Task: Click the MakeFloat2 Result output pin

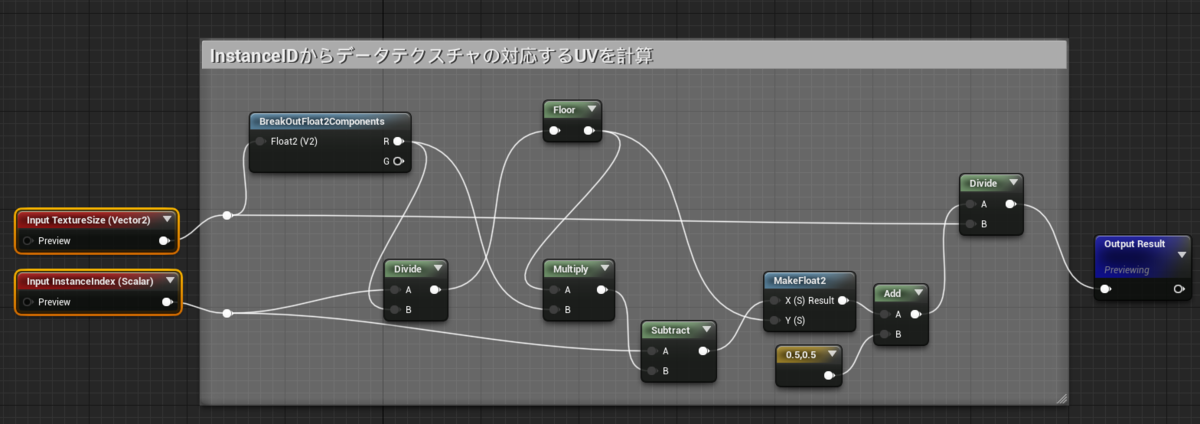Action: coord(843,300)
